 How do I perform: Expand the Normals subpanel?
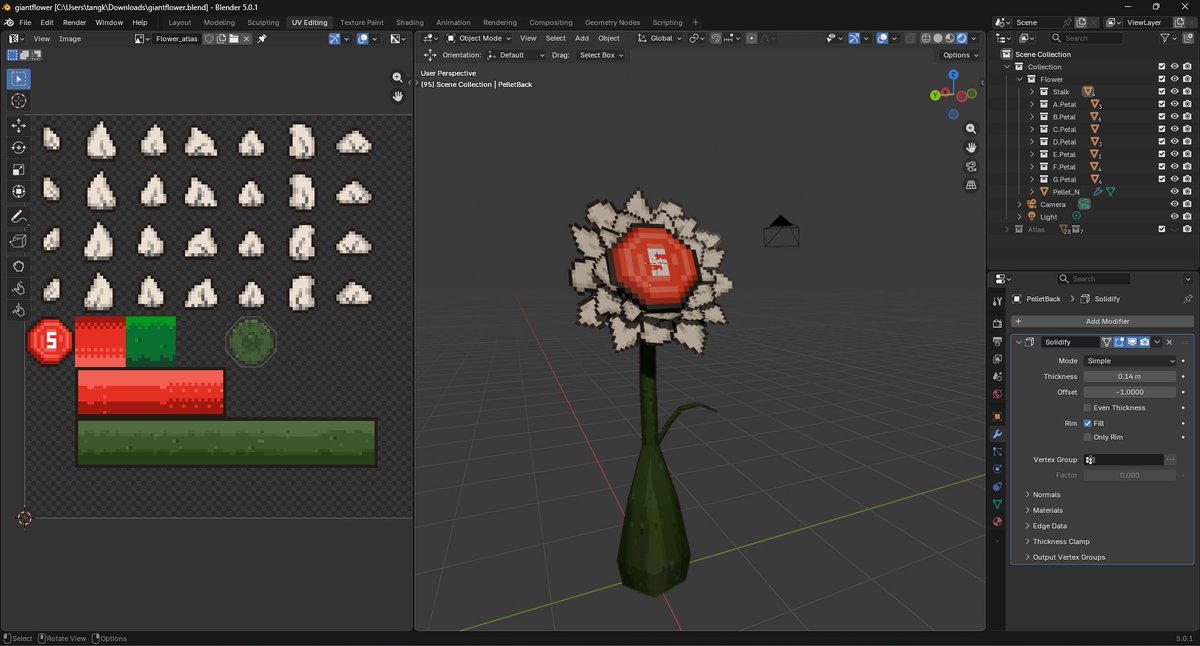pos(1046,495)
